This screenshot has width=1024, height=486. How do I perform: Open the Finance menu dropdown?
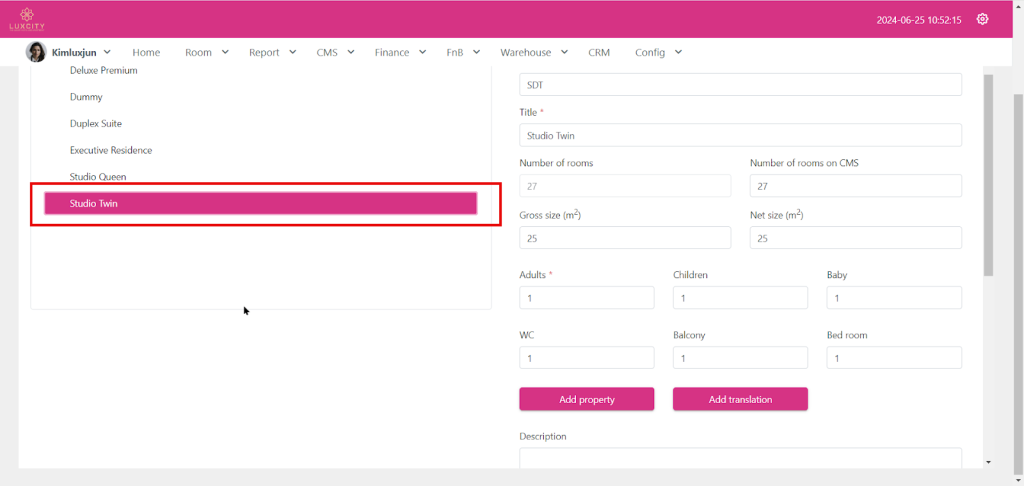coord(400,52)
